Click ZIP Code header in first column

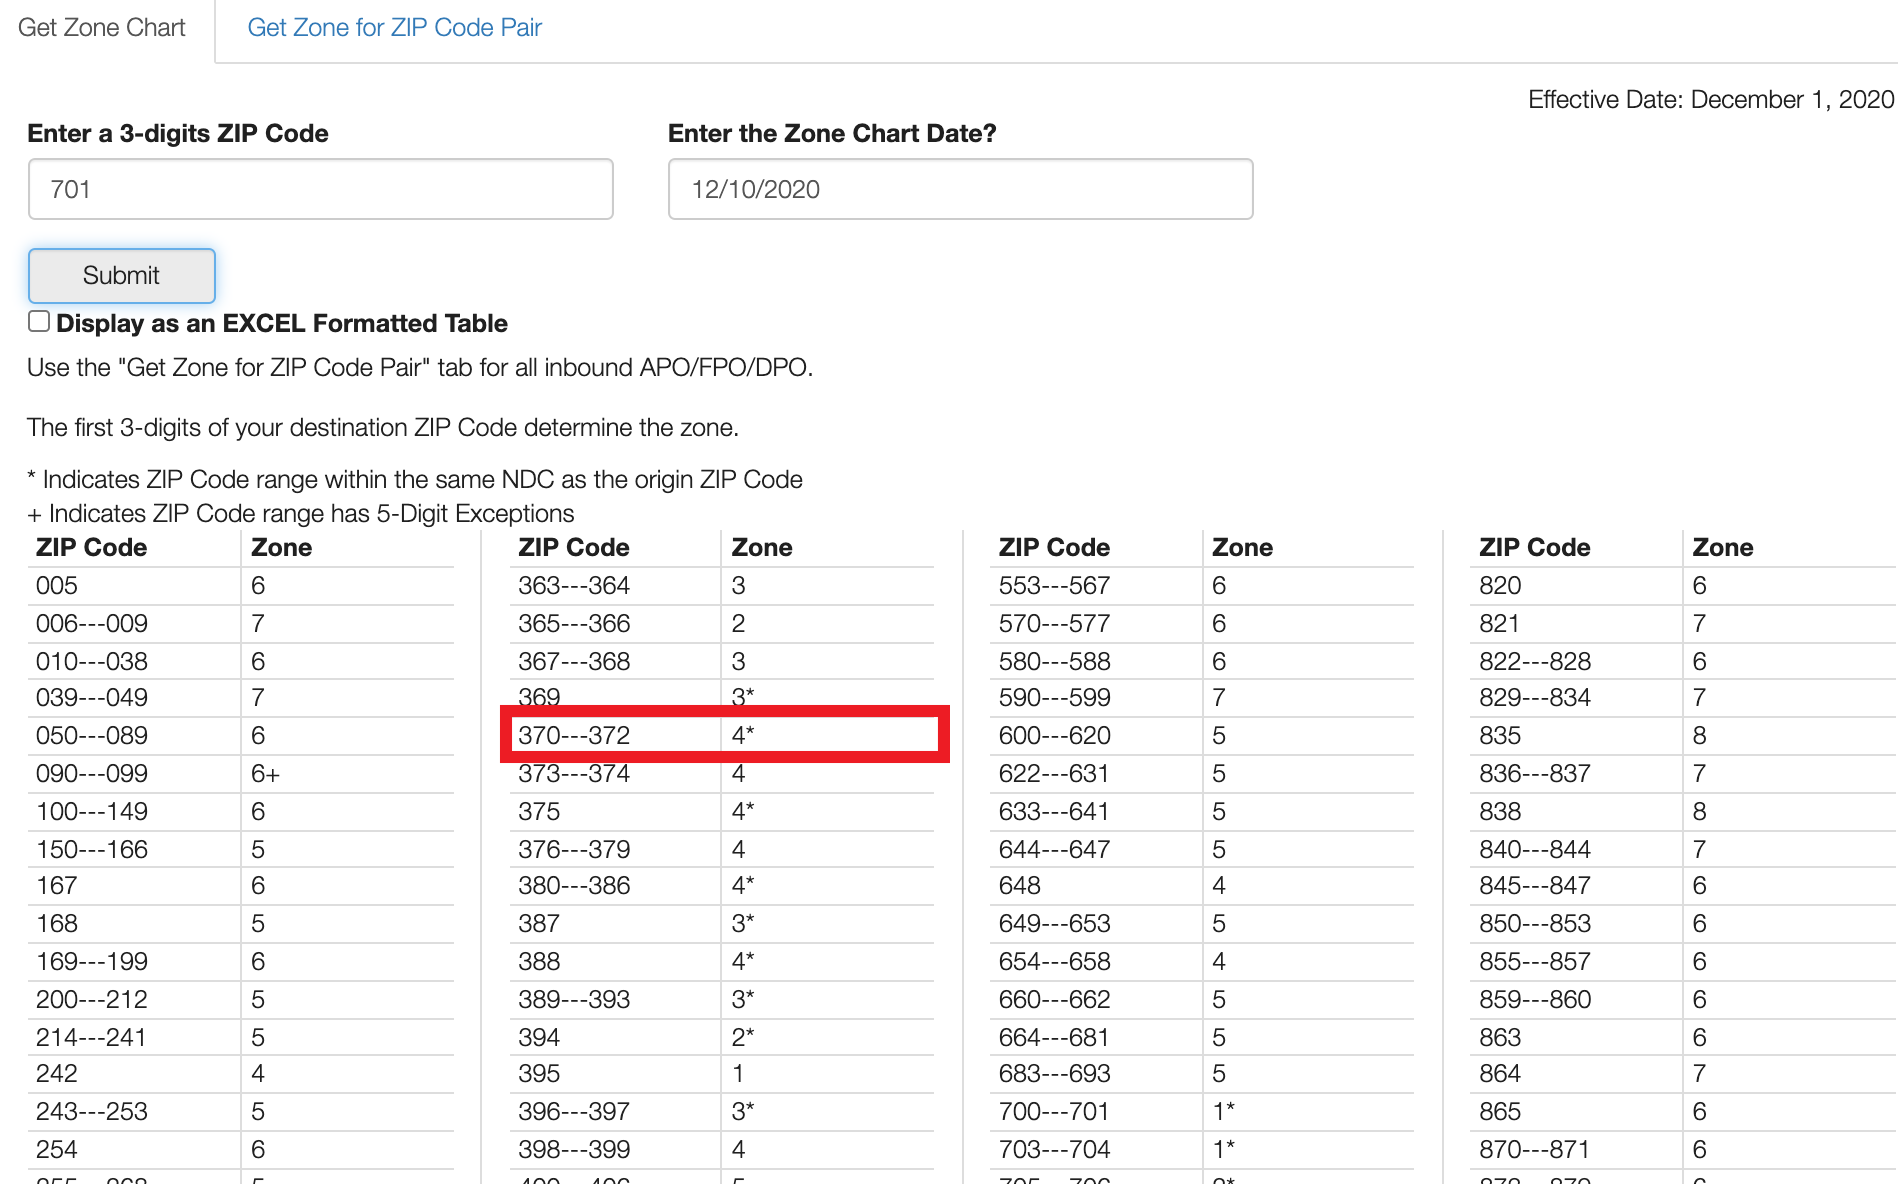(x=91, y=548)
